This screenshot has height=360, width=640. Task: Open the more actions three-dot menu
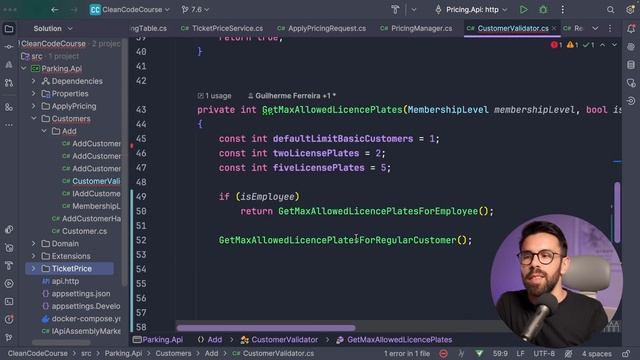point(562,9)
